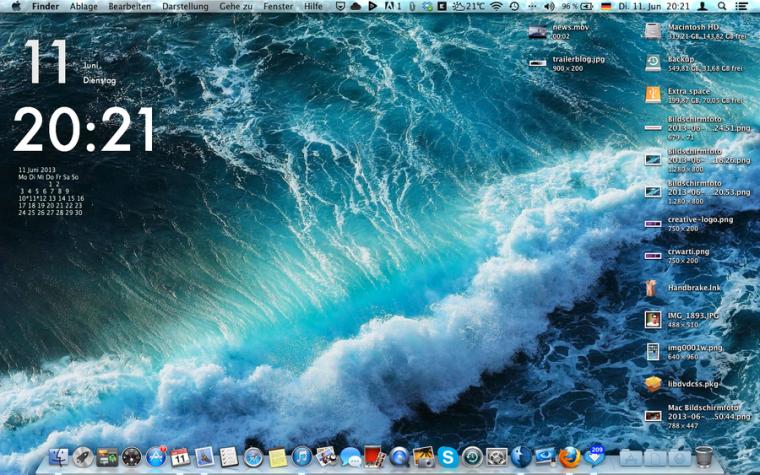Open the Apple menu
This screenshot has width=760, height=475.
coord(16,6)
